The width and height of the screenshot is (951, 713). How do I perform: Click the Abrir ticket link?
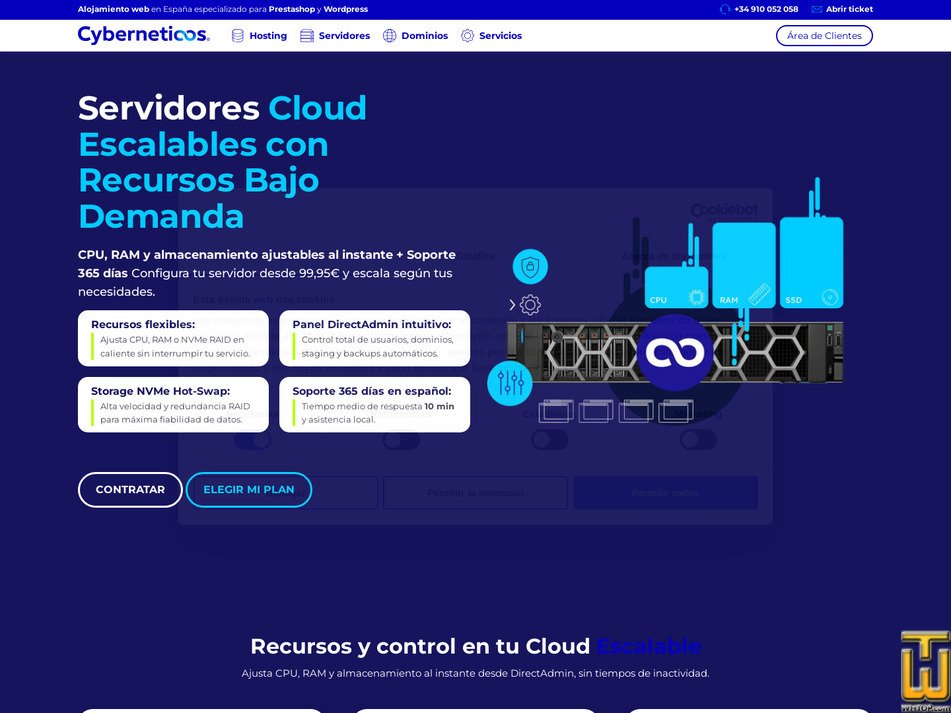coord(849,9)
